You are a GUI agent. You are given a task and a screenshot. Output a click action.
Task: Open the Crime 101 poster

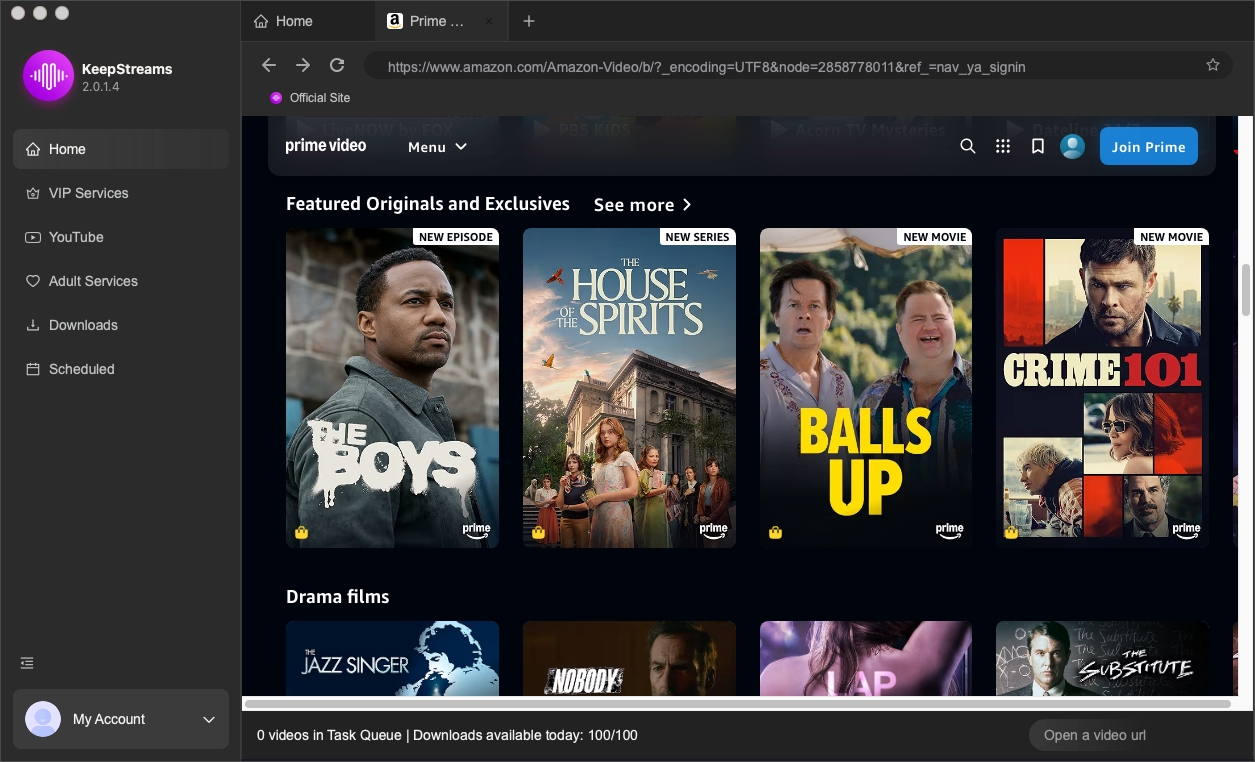click(1102, 388)
